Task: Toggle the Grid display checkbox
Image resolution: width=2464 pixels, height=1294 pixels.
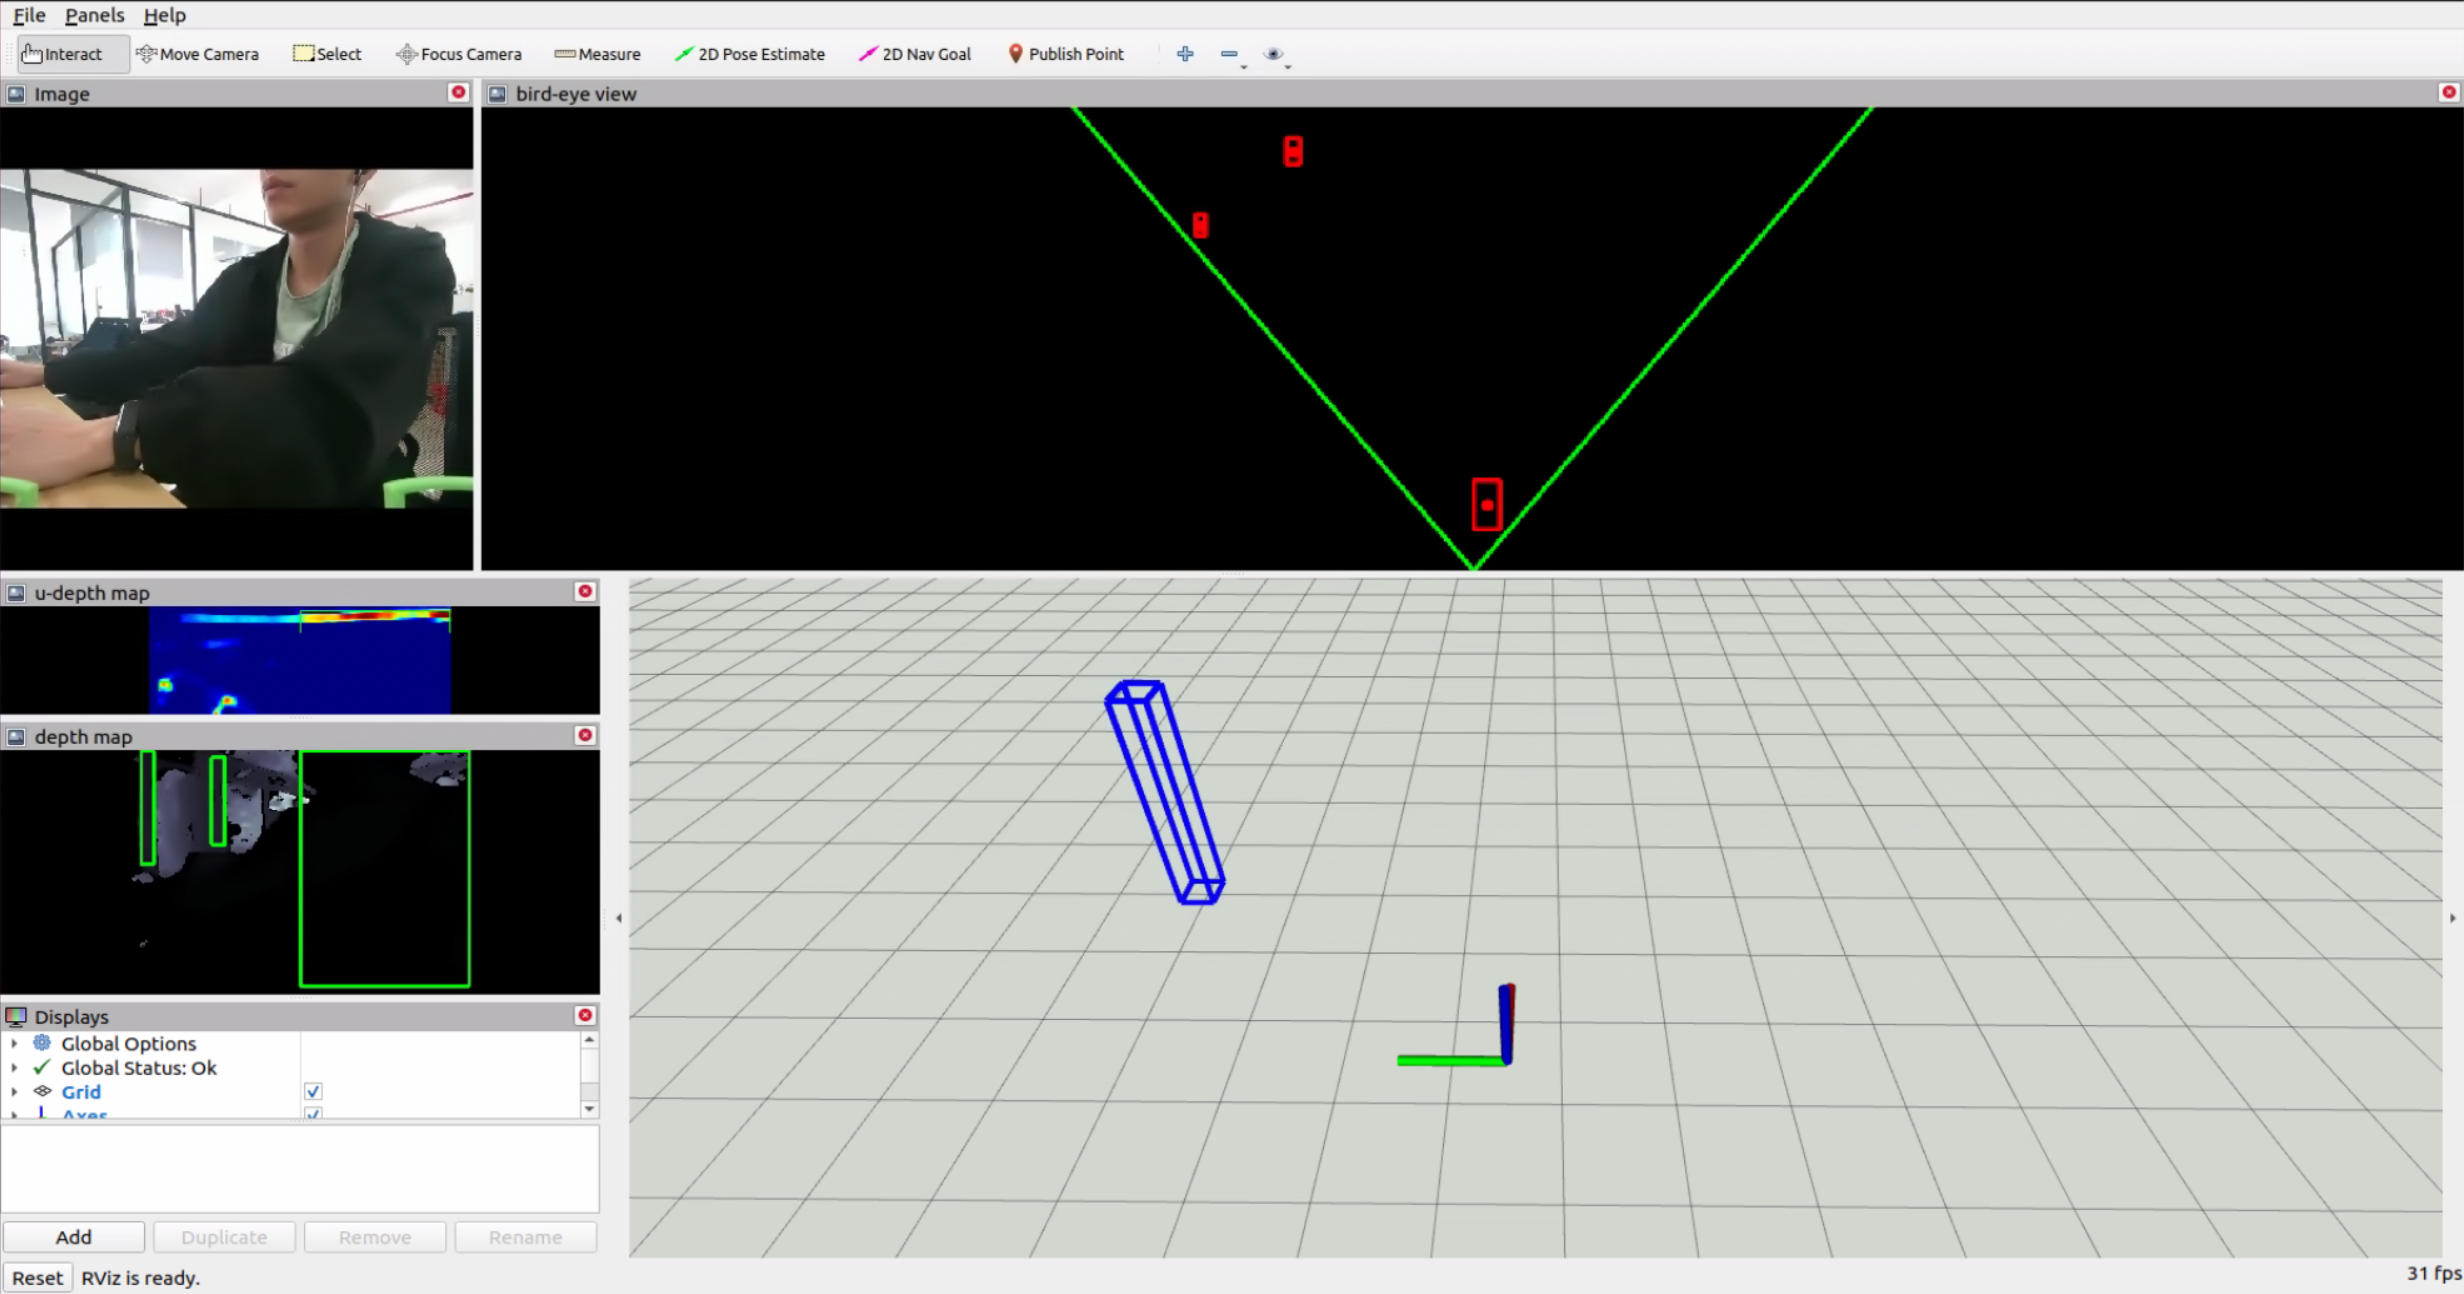Action: (313, 1091)
